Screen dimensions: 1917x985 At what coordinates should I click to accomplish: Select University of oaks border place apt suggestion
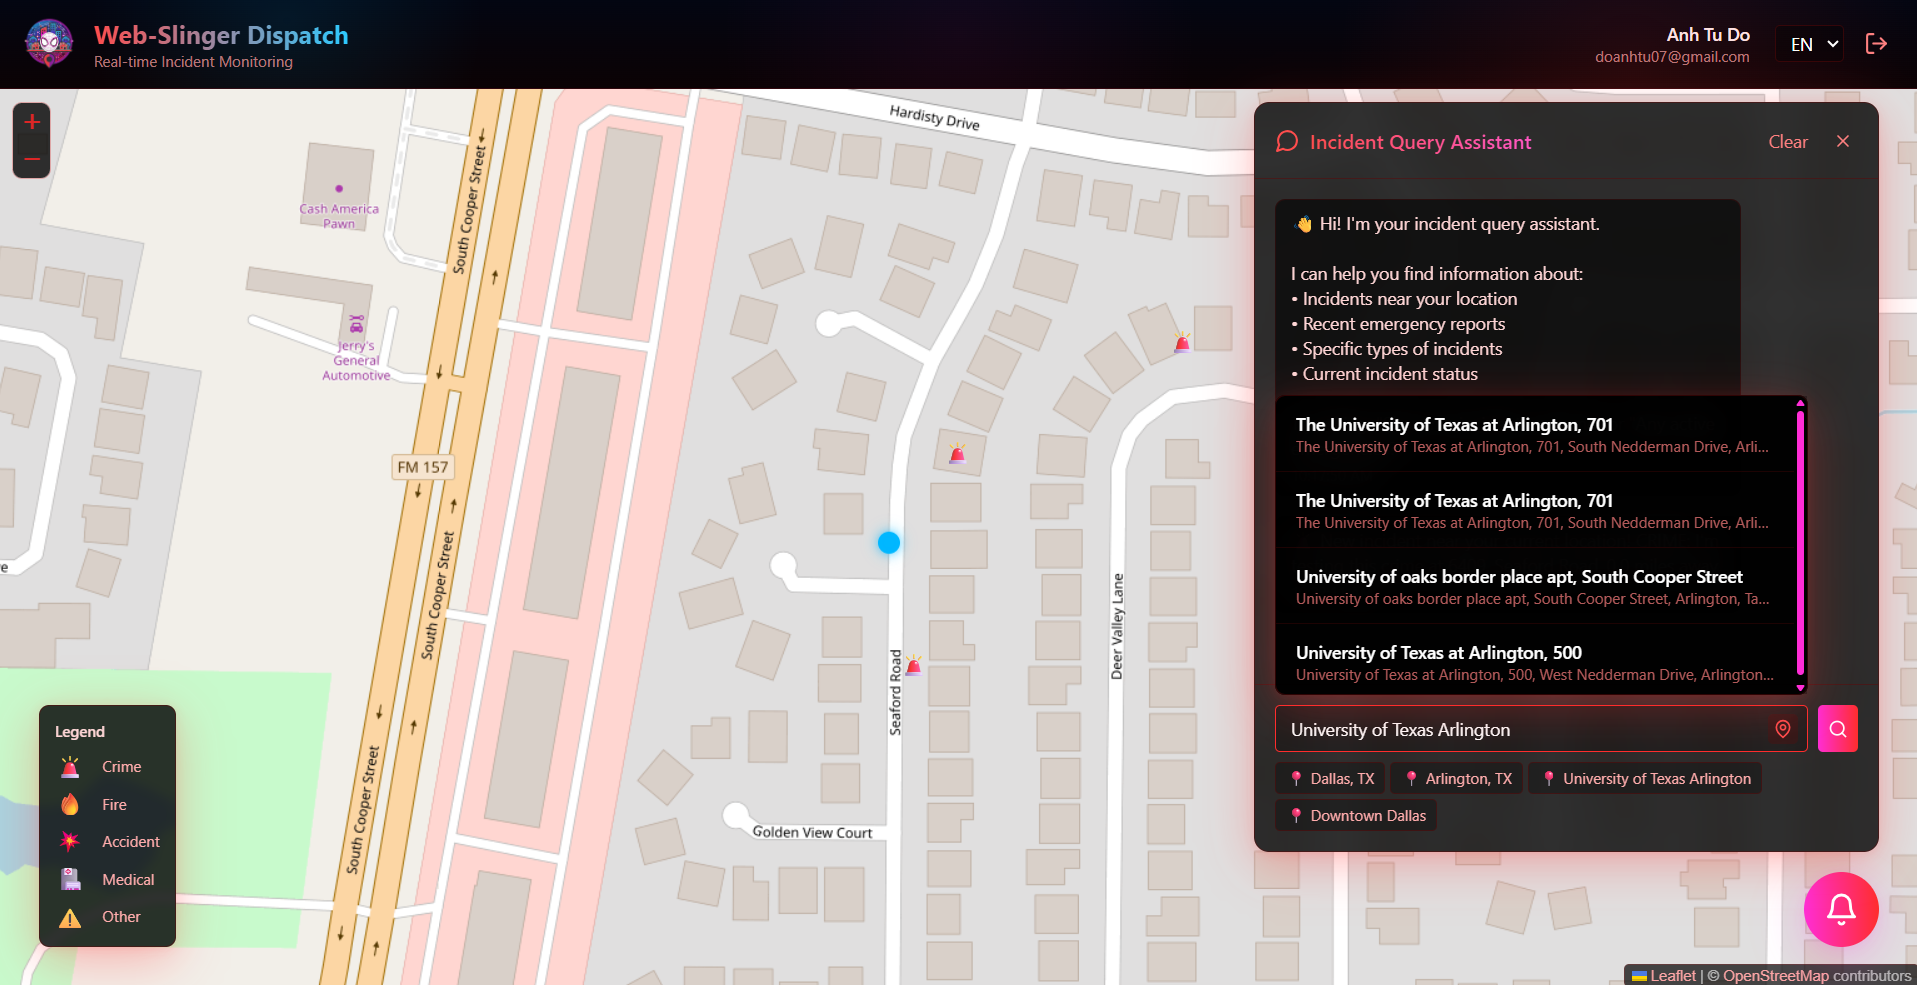tap(1536, 587)
